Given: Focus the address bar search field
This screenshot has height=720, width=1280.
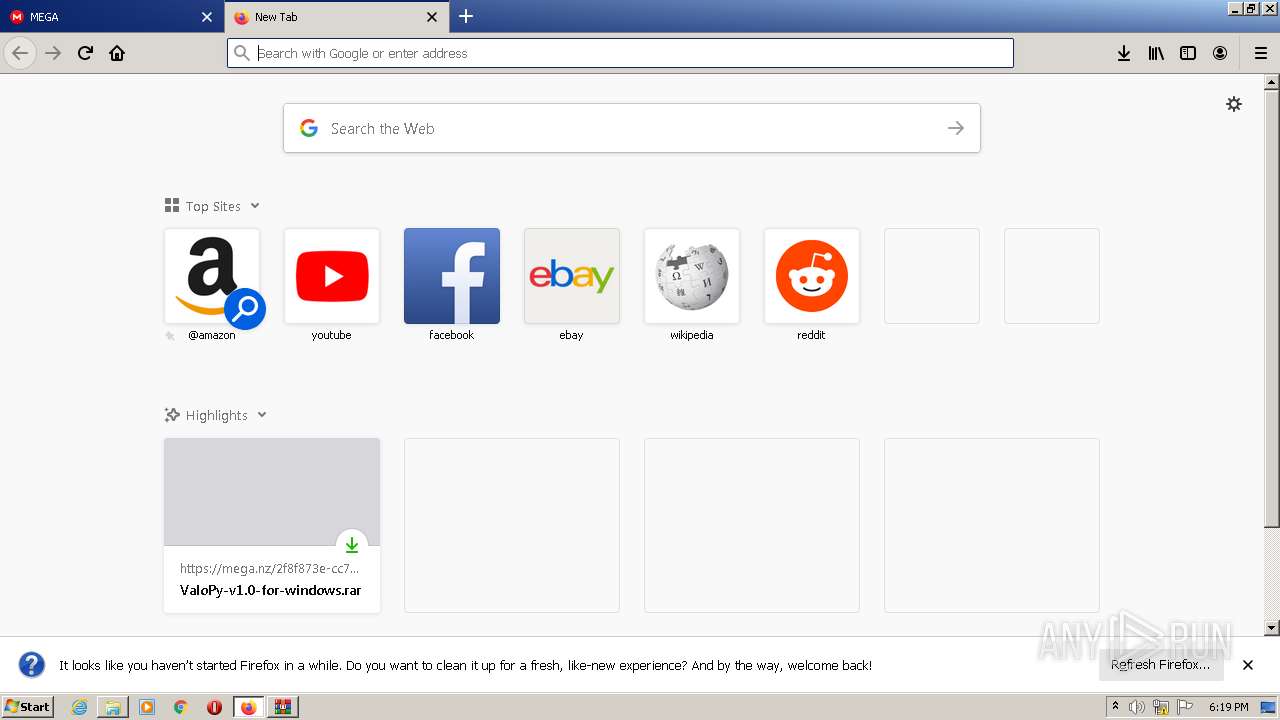Looking at the screenshot, I should click(x=620, y=53).
